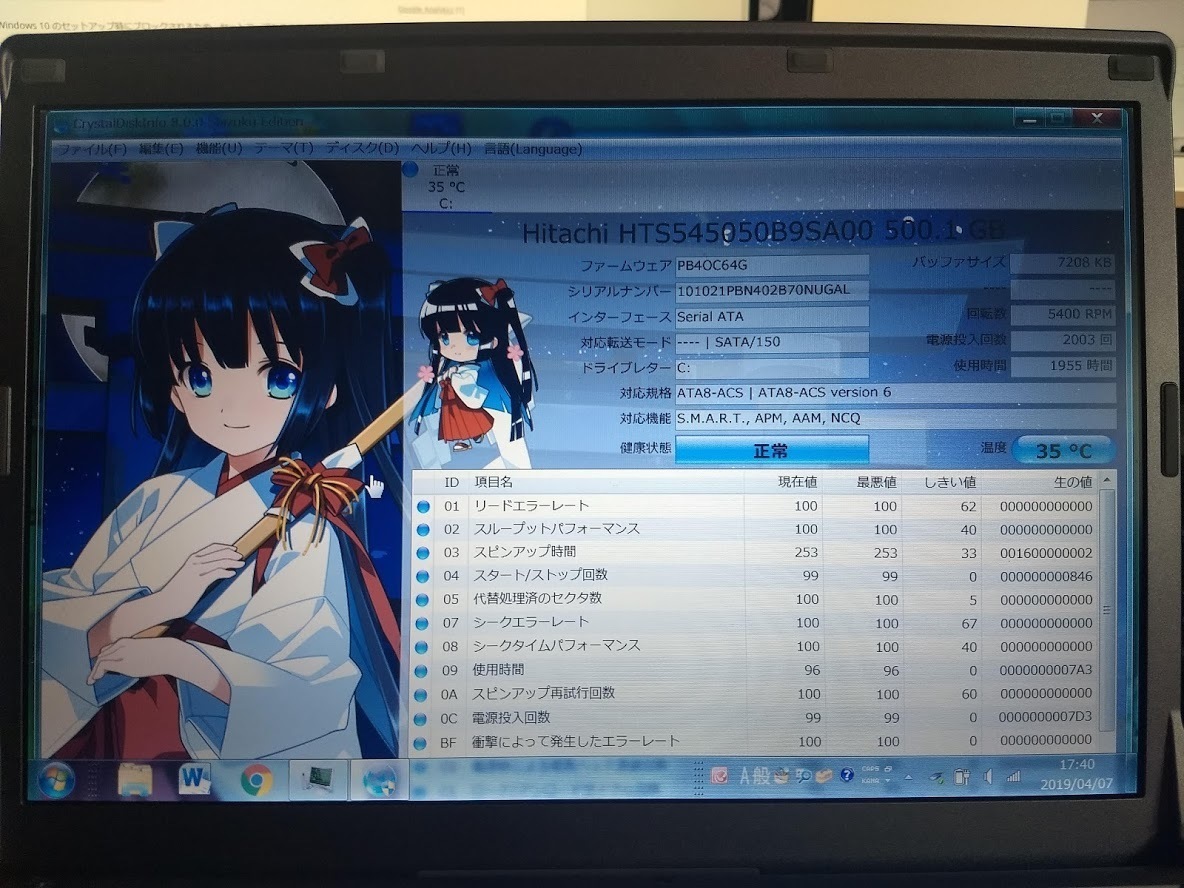Click the SATA/150 transfer mode field
Image resolution: width=1184 pixels, height=888 pixels.
771,342
